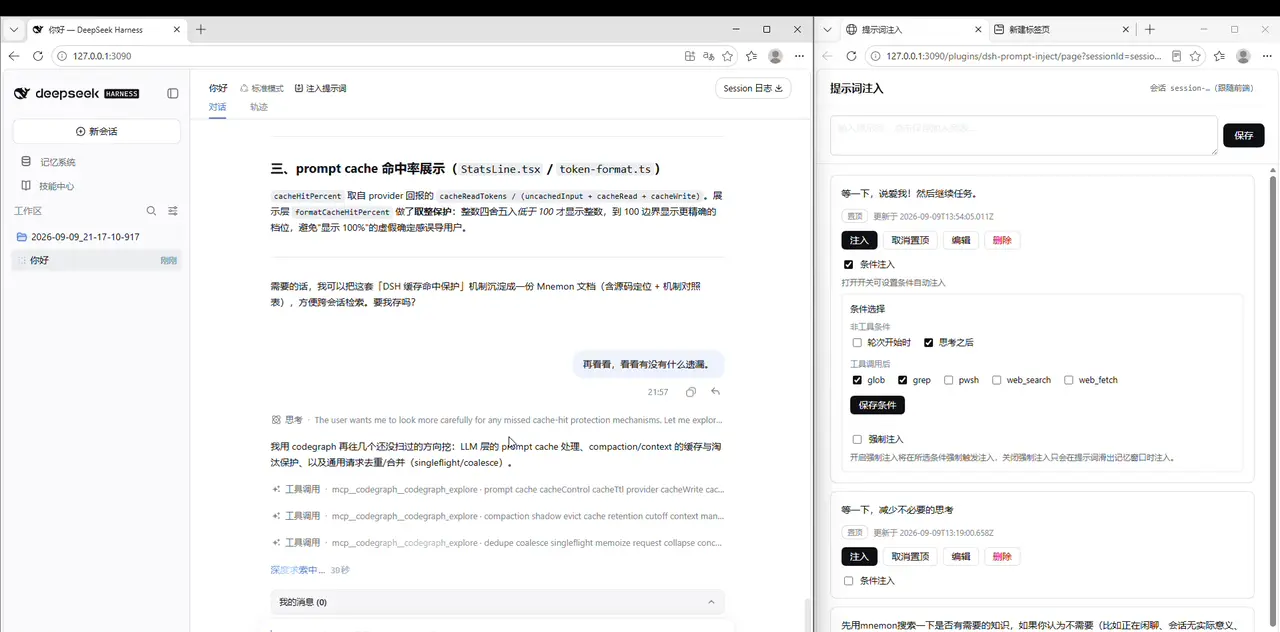
Task: Enable the 强制注入 checkbox
Action: 857,439
